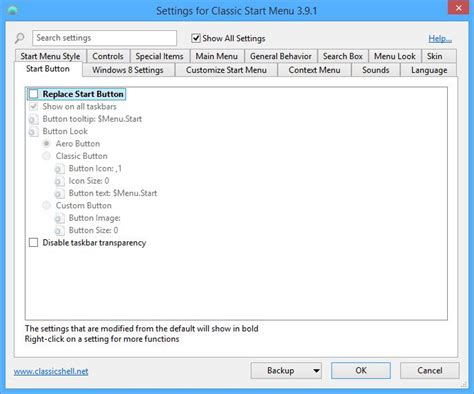Click the Button Look setting icon
This screenshot has width=474, height=394.
[33, 131]
